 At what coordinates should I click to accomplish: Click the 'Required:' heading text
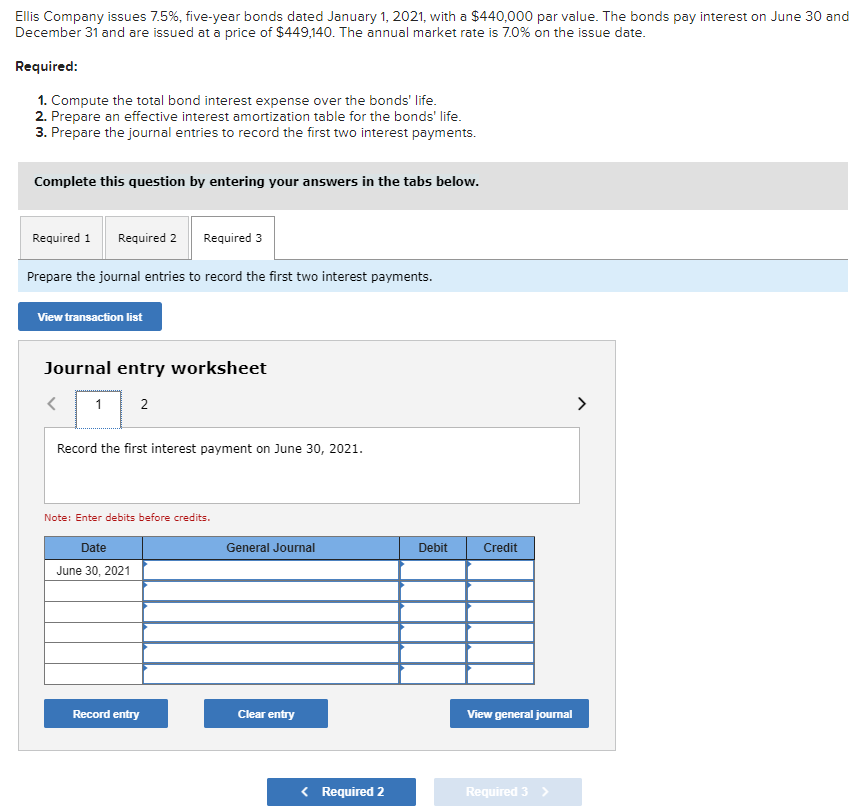point(46,67)
